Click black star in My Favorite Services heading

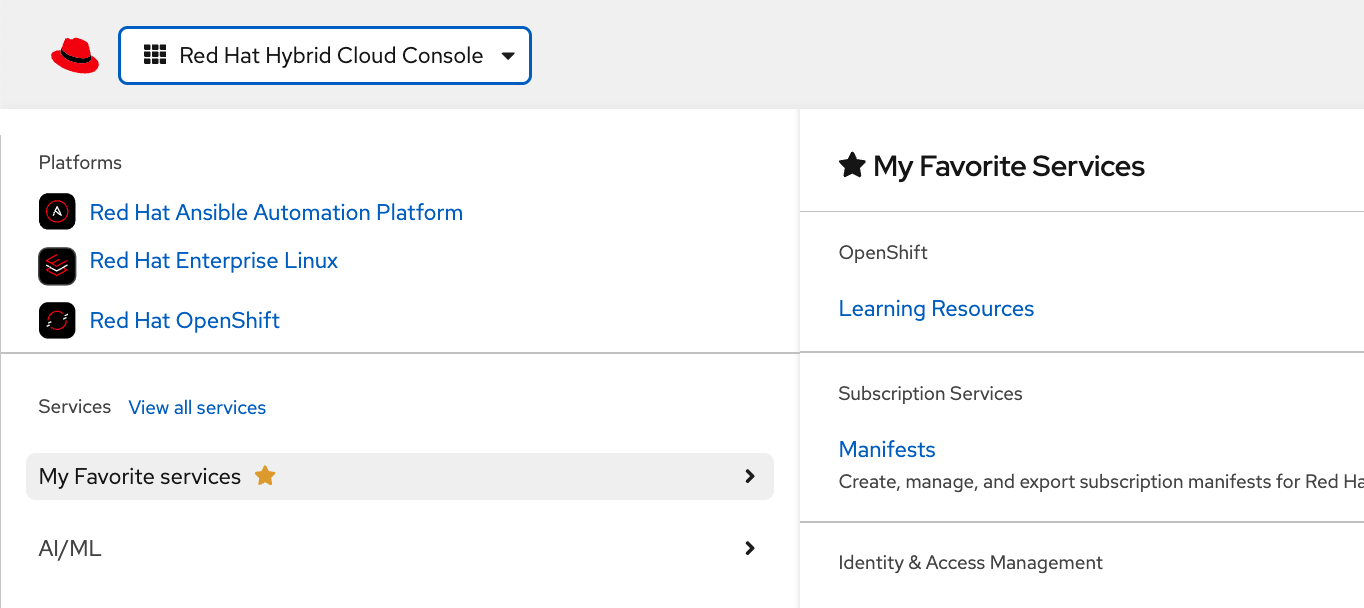852,165
